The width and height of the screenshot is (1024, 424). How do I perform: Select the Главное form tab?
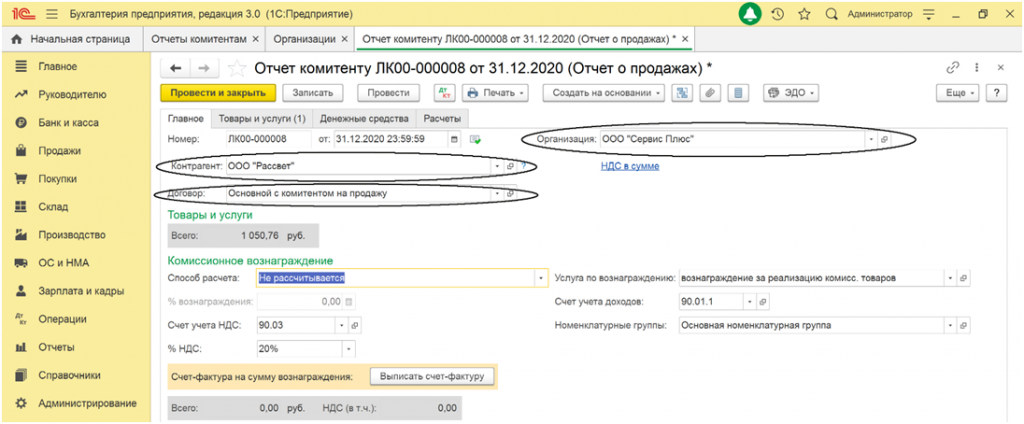coord(186,119)
